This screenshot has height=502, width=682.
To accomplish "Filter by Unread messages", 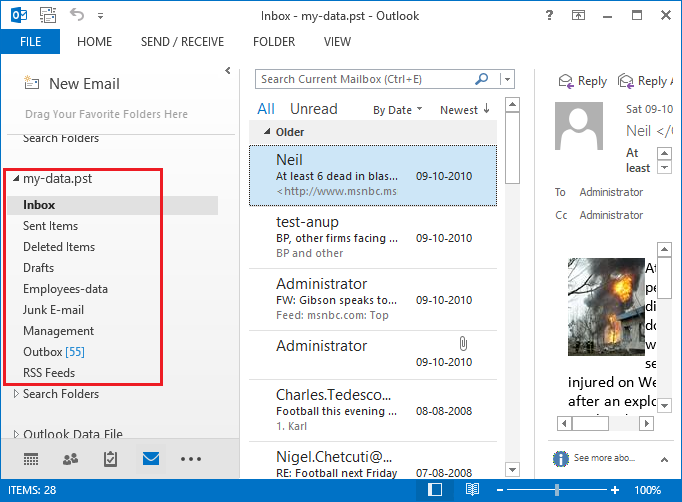I will point(314,109).
